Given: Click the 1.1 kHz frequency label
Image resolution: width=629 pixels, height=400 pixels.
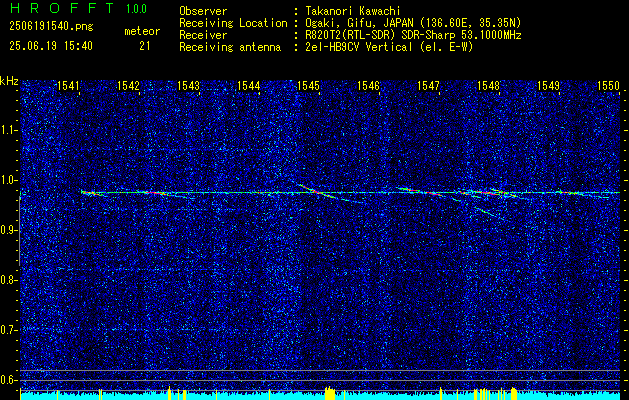Looking at the screenshot, I should coord(8,130).
